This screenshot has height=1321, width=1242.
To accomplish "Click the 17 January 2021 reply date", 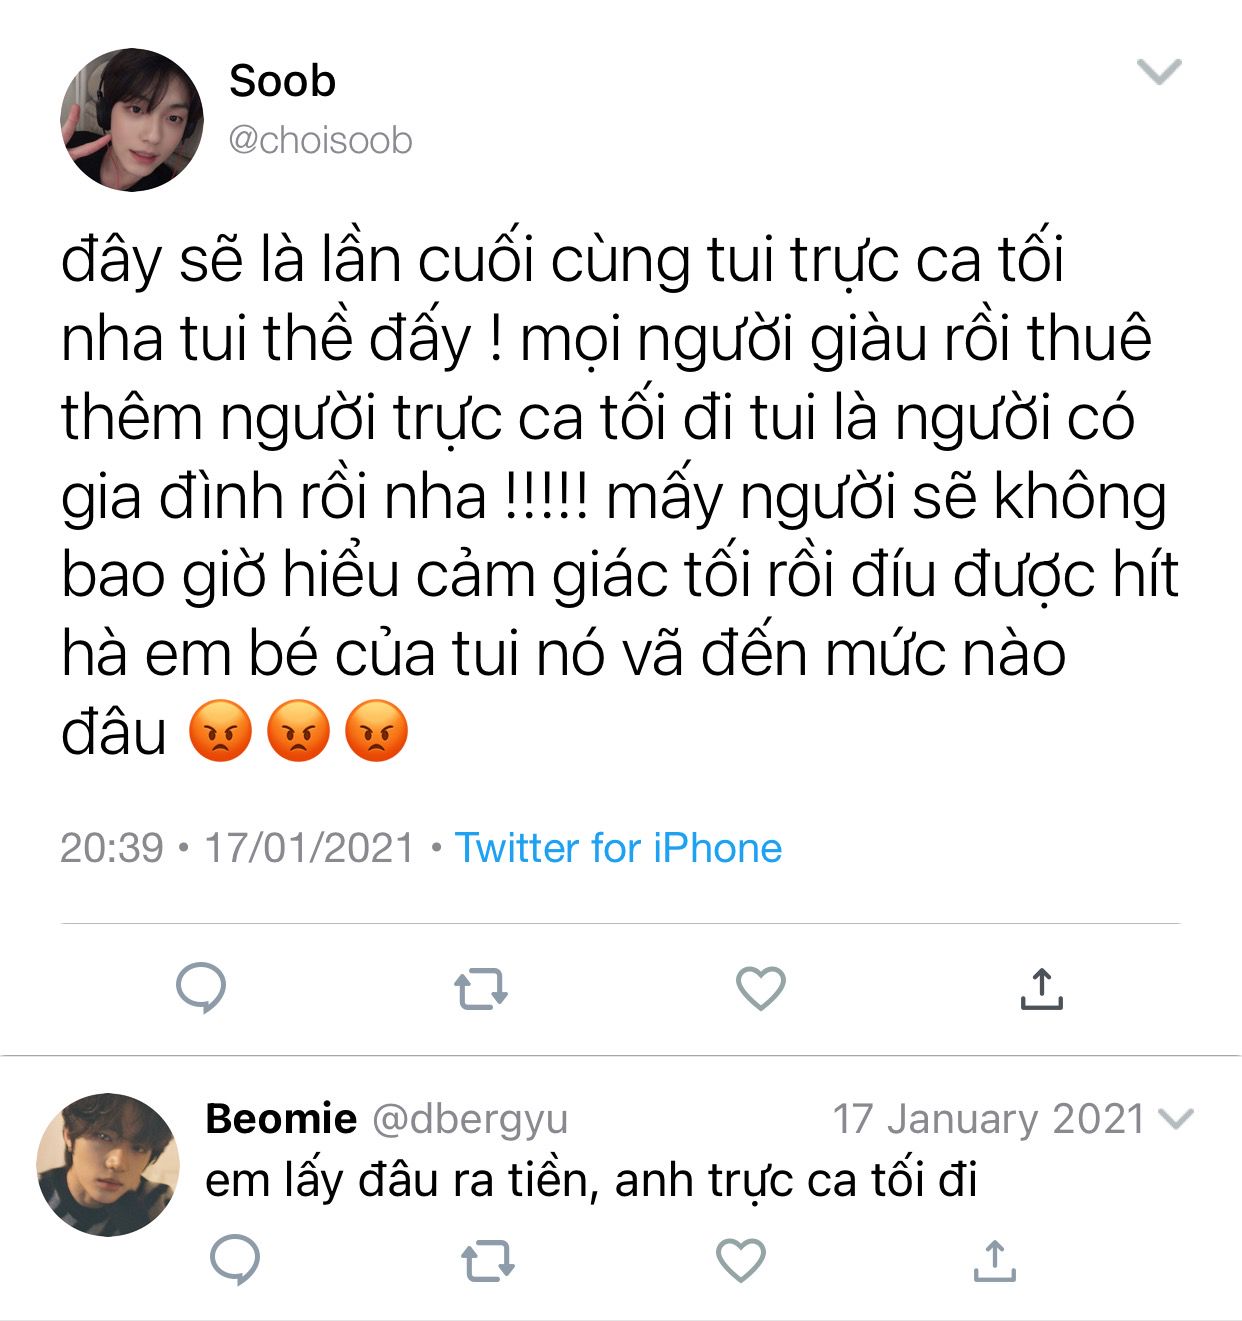I will pos(989,1119).
